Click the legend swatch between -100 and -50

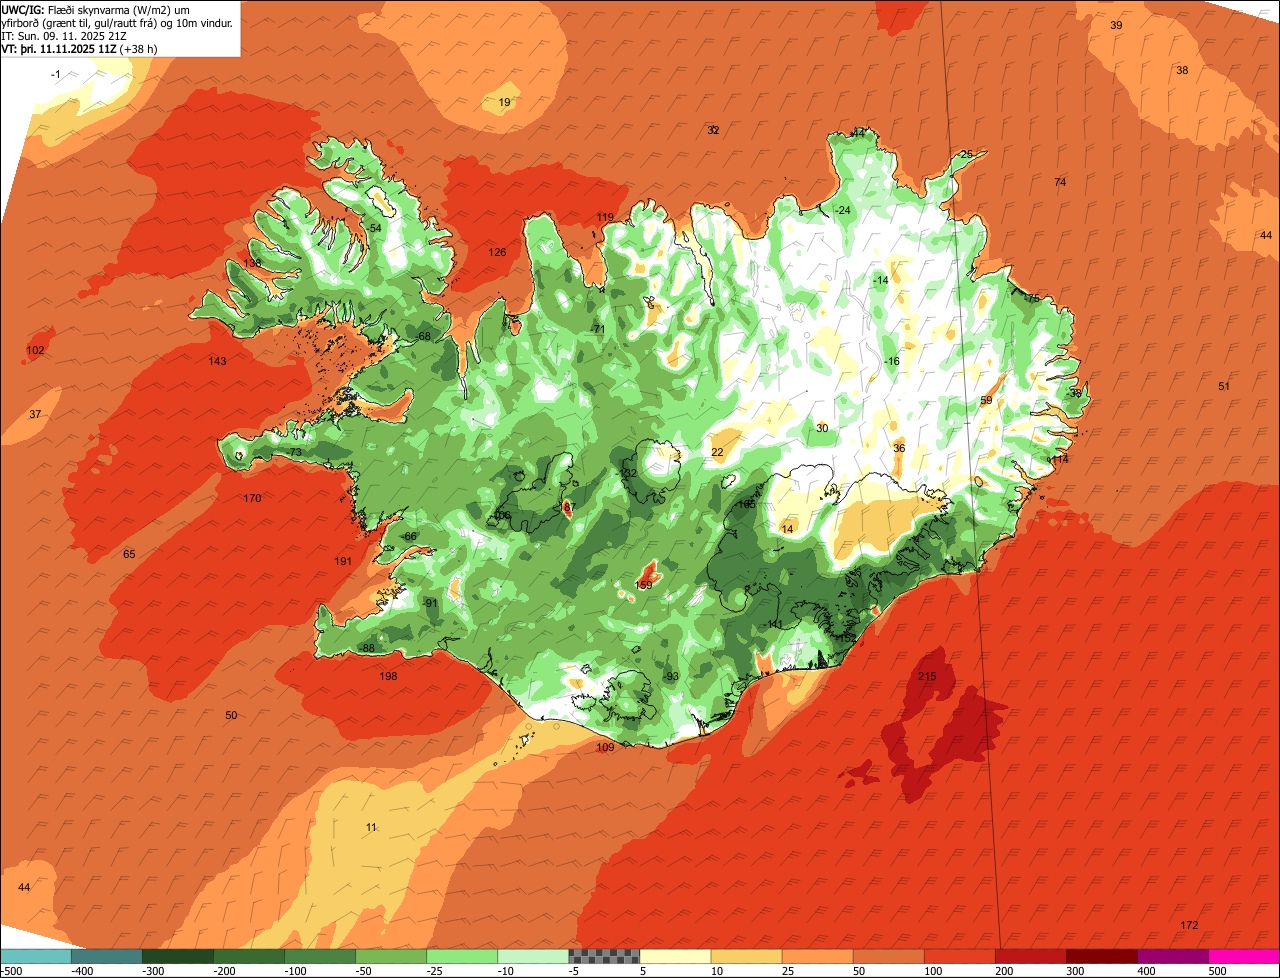point(319,956)
